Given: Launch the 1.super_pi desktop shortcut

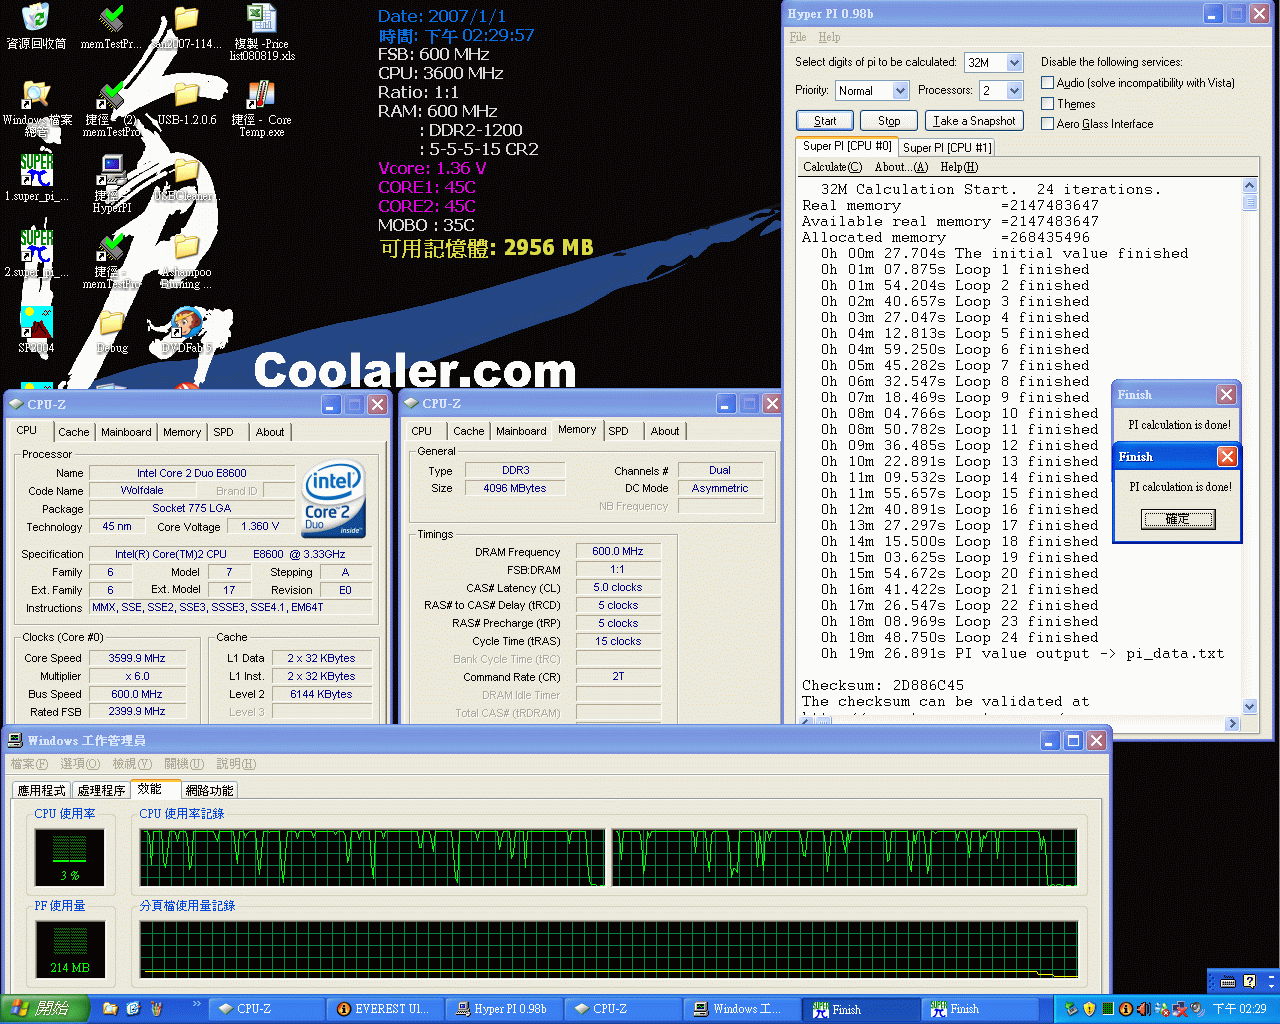Looking at the screenshot, I should 36,178.
